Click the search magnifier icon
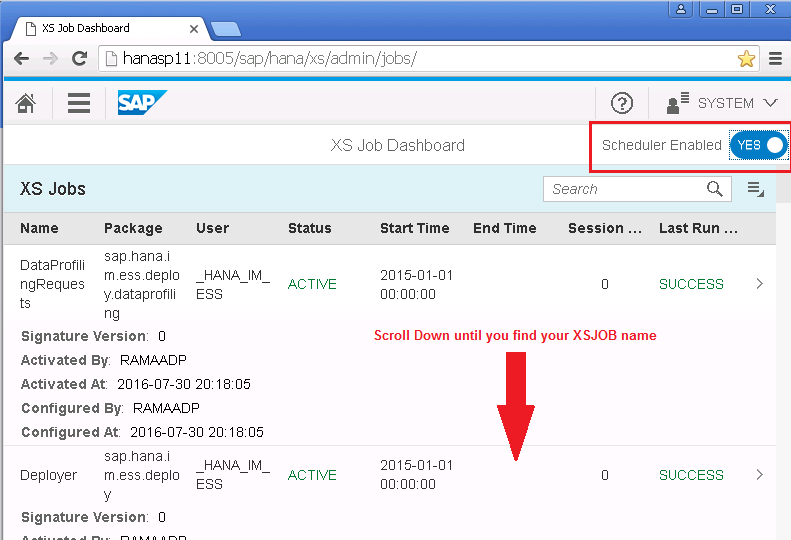The image size is (791, 540). click(x=714, y=189)
